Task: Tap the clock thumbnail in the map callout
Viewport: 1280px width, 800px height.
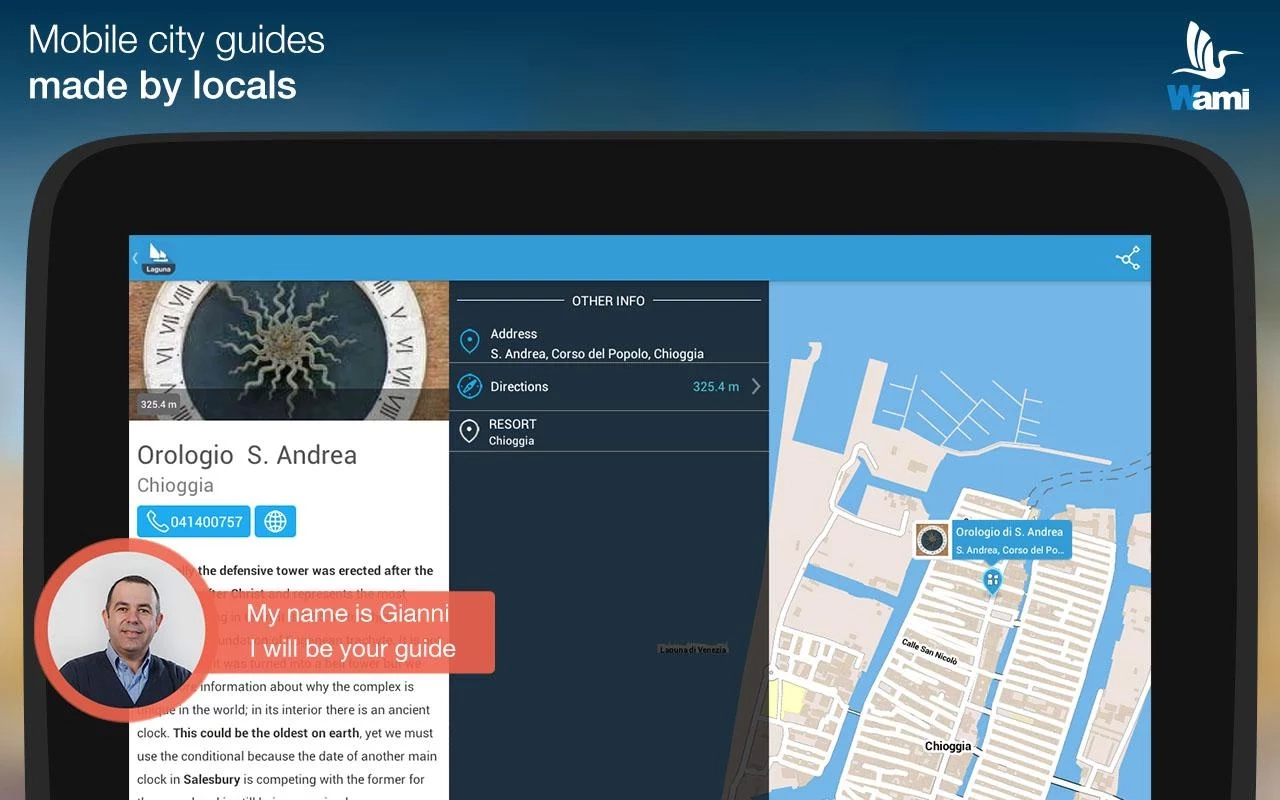Action: click(x=932, y=540)
